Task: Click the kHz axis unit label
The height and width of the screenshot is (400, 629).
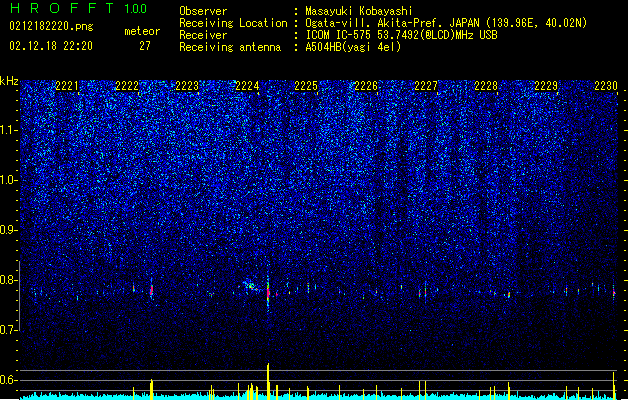Action: point(9,81)
